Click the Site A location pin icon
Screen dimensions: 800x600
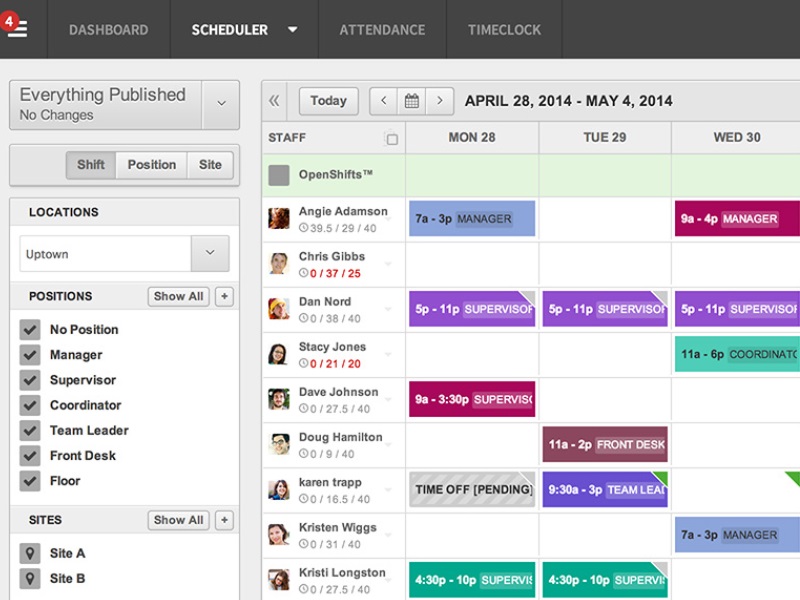click(30, 553)
